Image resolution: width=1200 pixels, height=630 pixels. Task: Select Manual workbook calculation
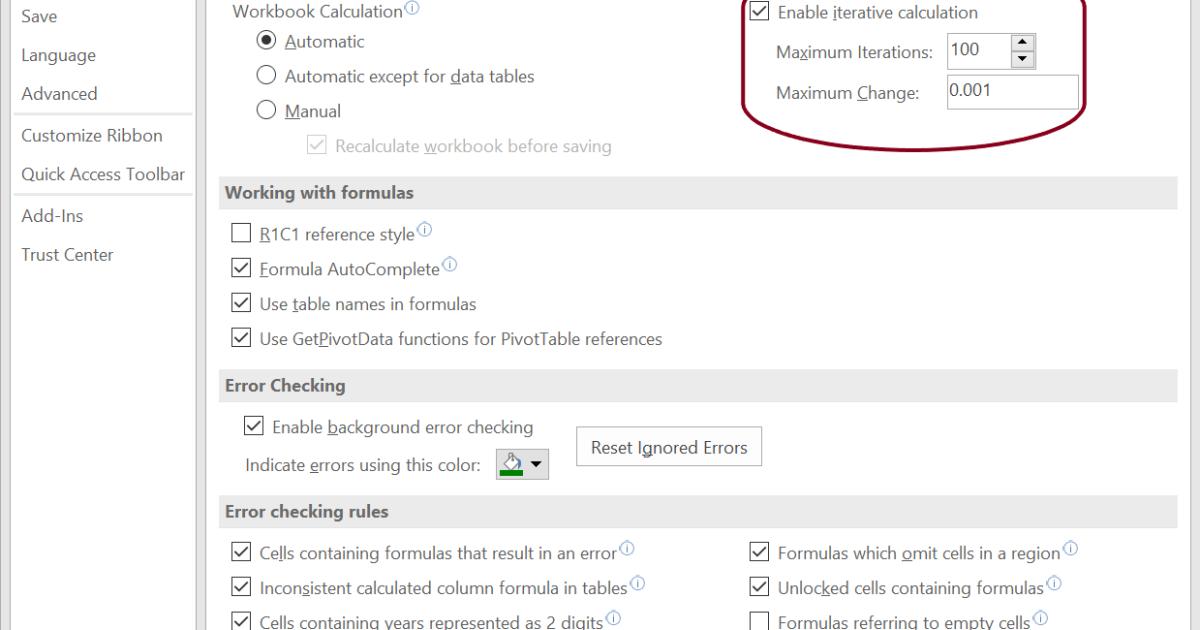(267, 112)
